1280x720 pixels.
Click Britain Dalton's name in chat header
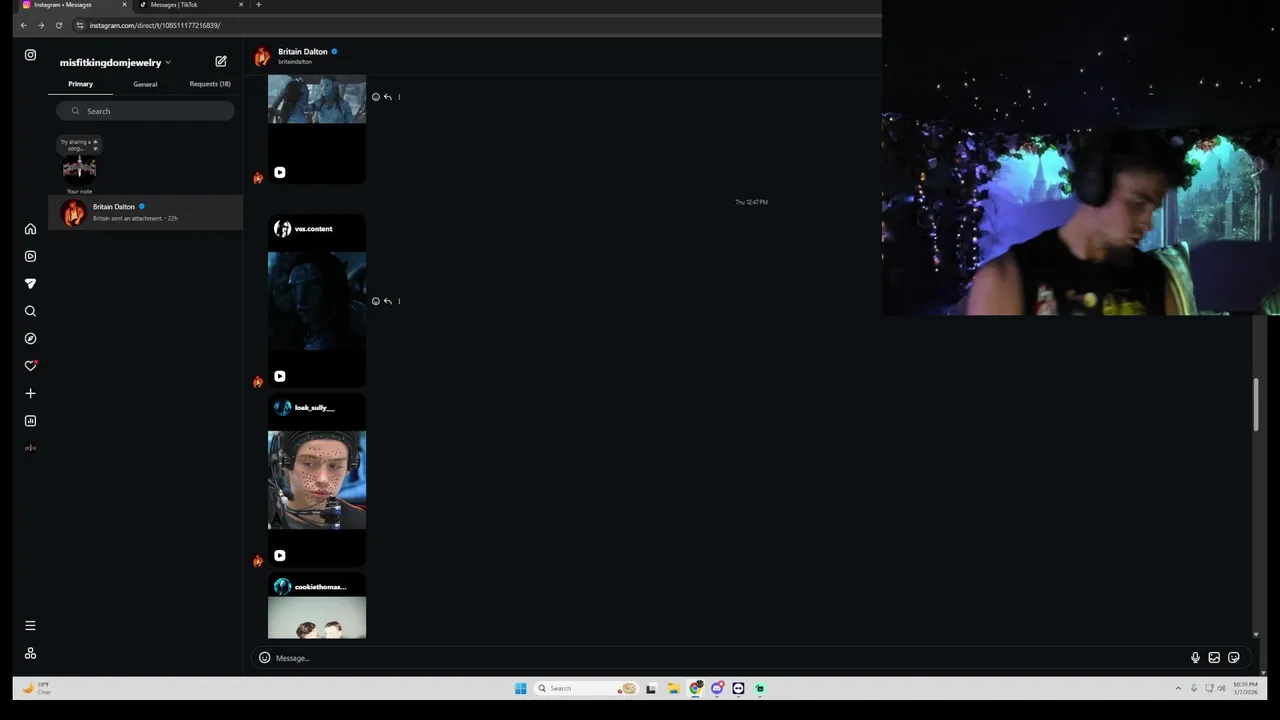[302, 52]
